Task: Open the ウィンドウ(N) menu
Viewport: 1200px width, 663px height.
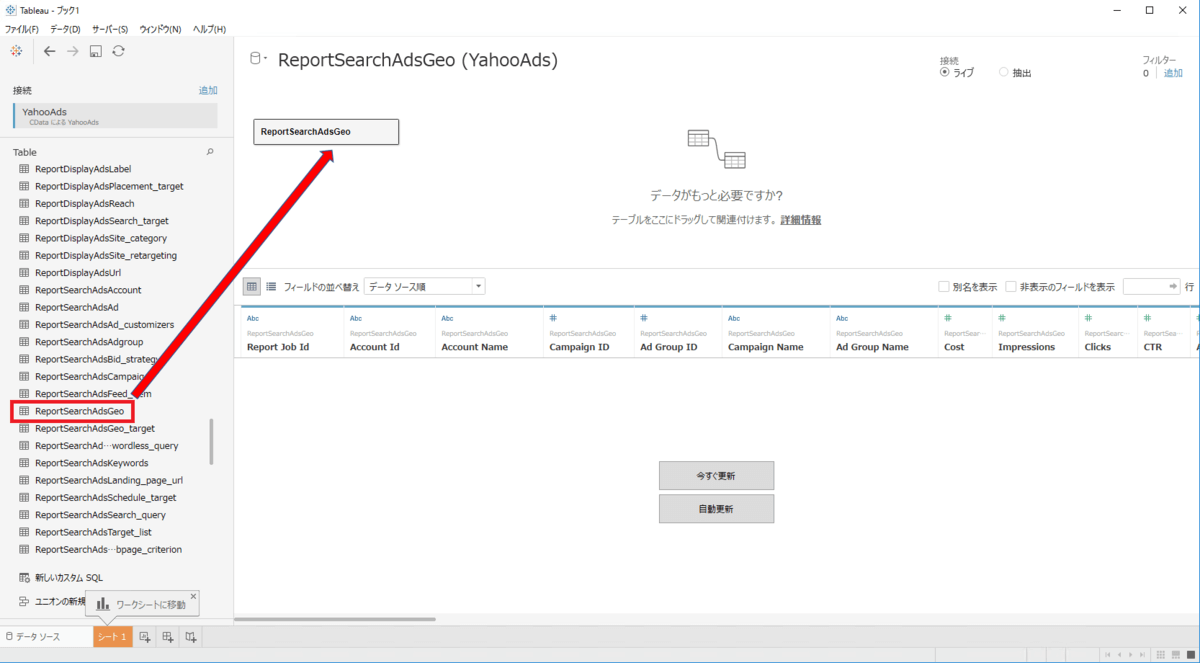Action: [x=161, y=29]
